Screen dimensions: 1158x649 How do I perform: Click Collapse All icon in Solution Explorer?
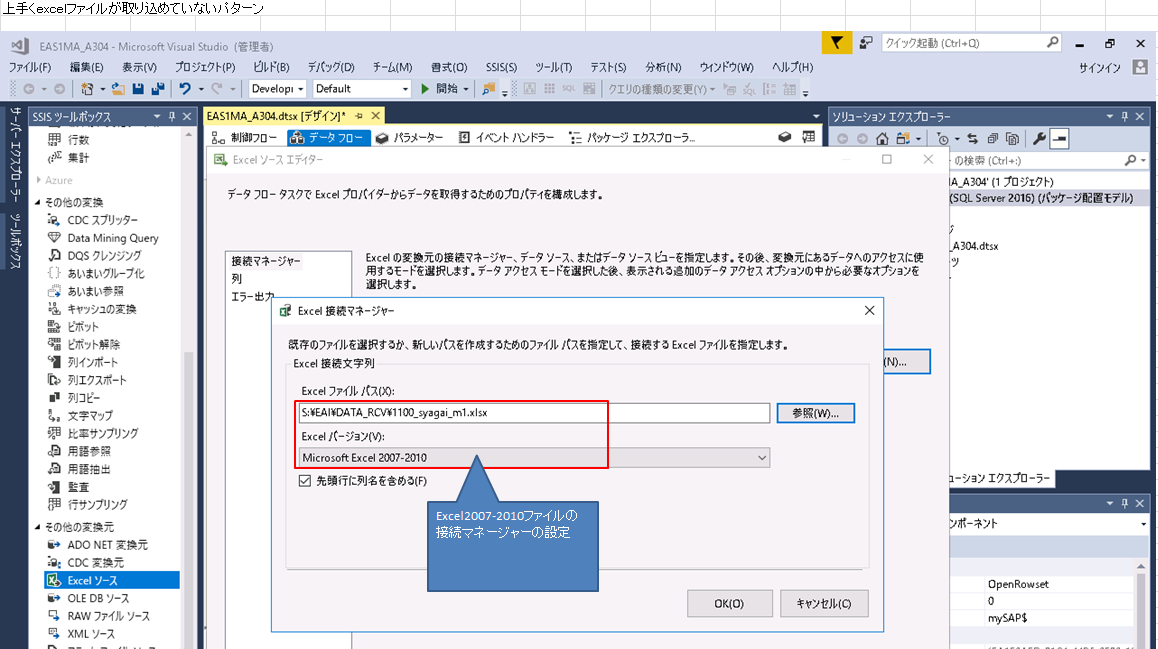(992, 139)
